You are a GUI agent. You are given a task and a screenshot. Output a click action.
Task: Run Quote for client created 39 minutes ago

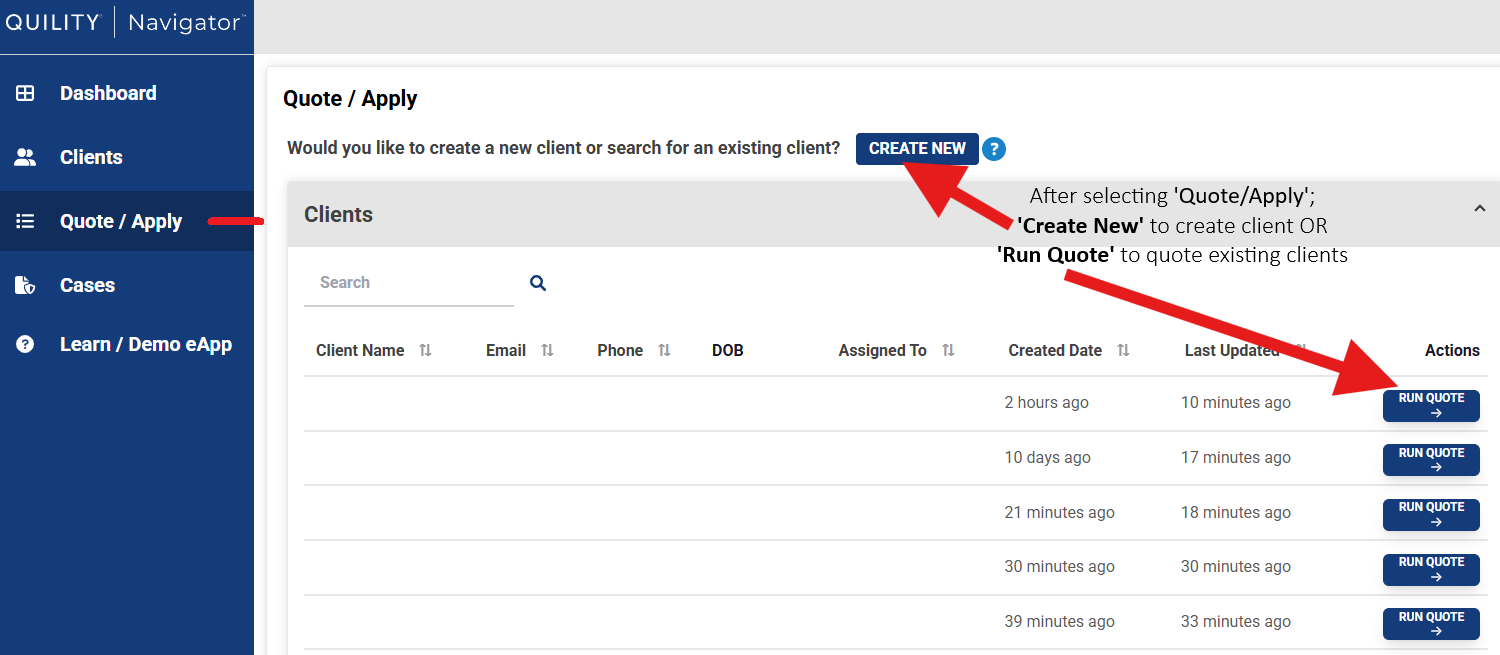coord(1431,623)
